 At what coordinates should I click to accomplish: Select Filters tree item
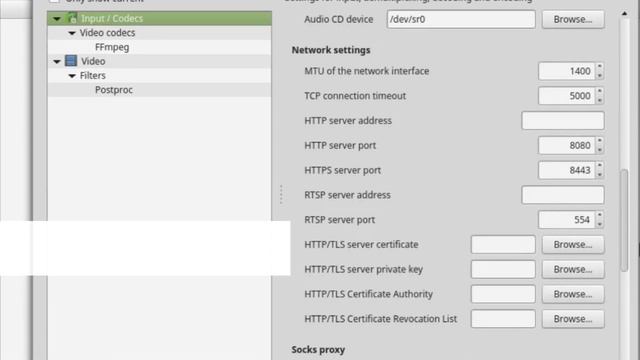(x=160, y=76)
